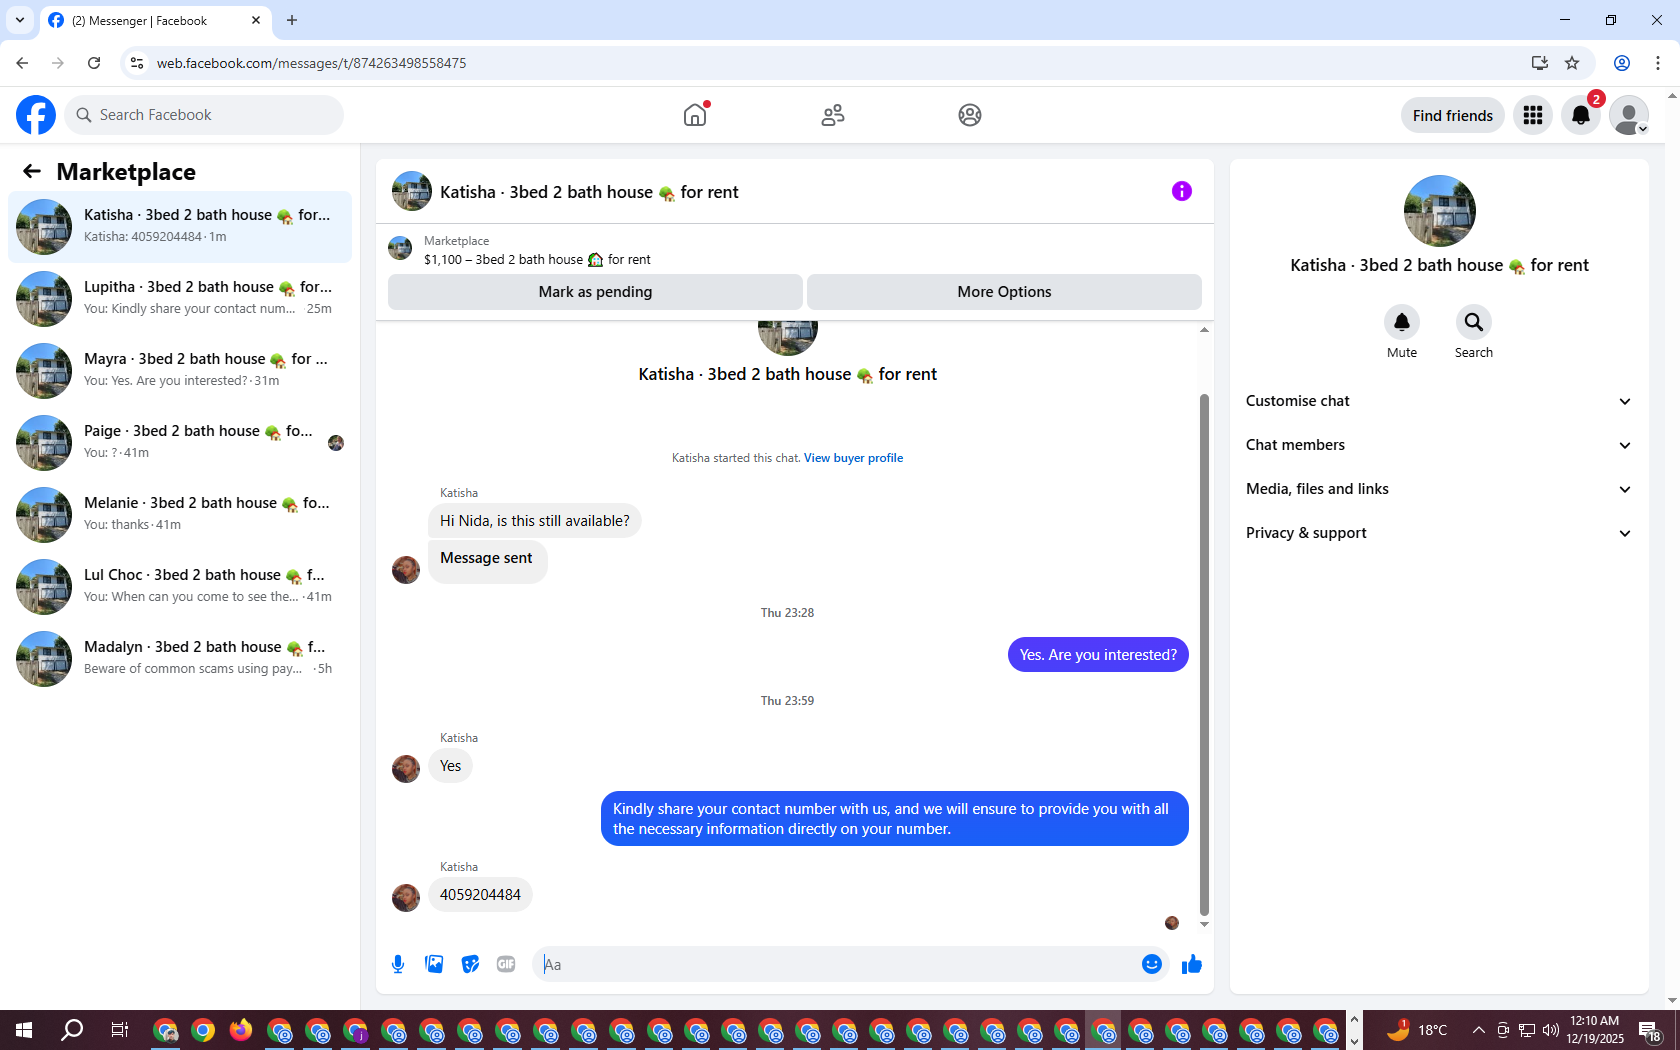Open Windows taskbar search

coord(72,1030)
